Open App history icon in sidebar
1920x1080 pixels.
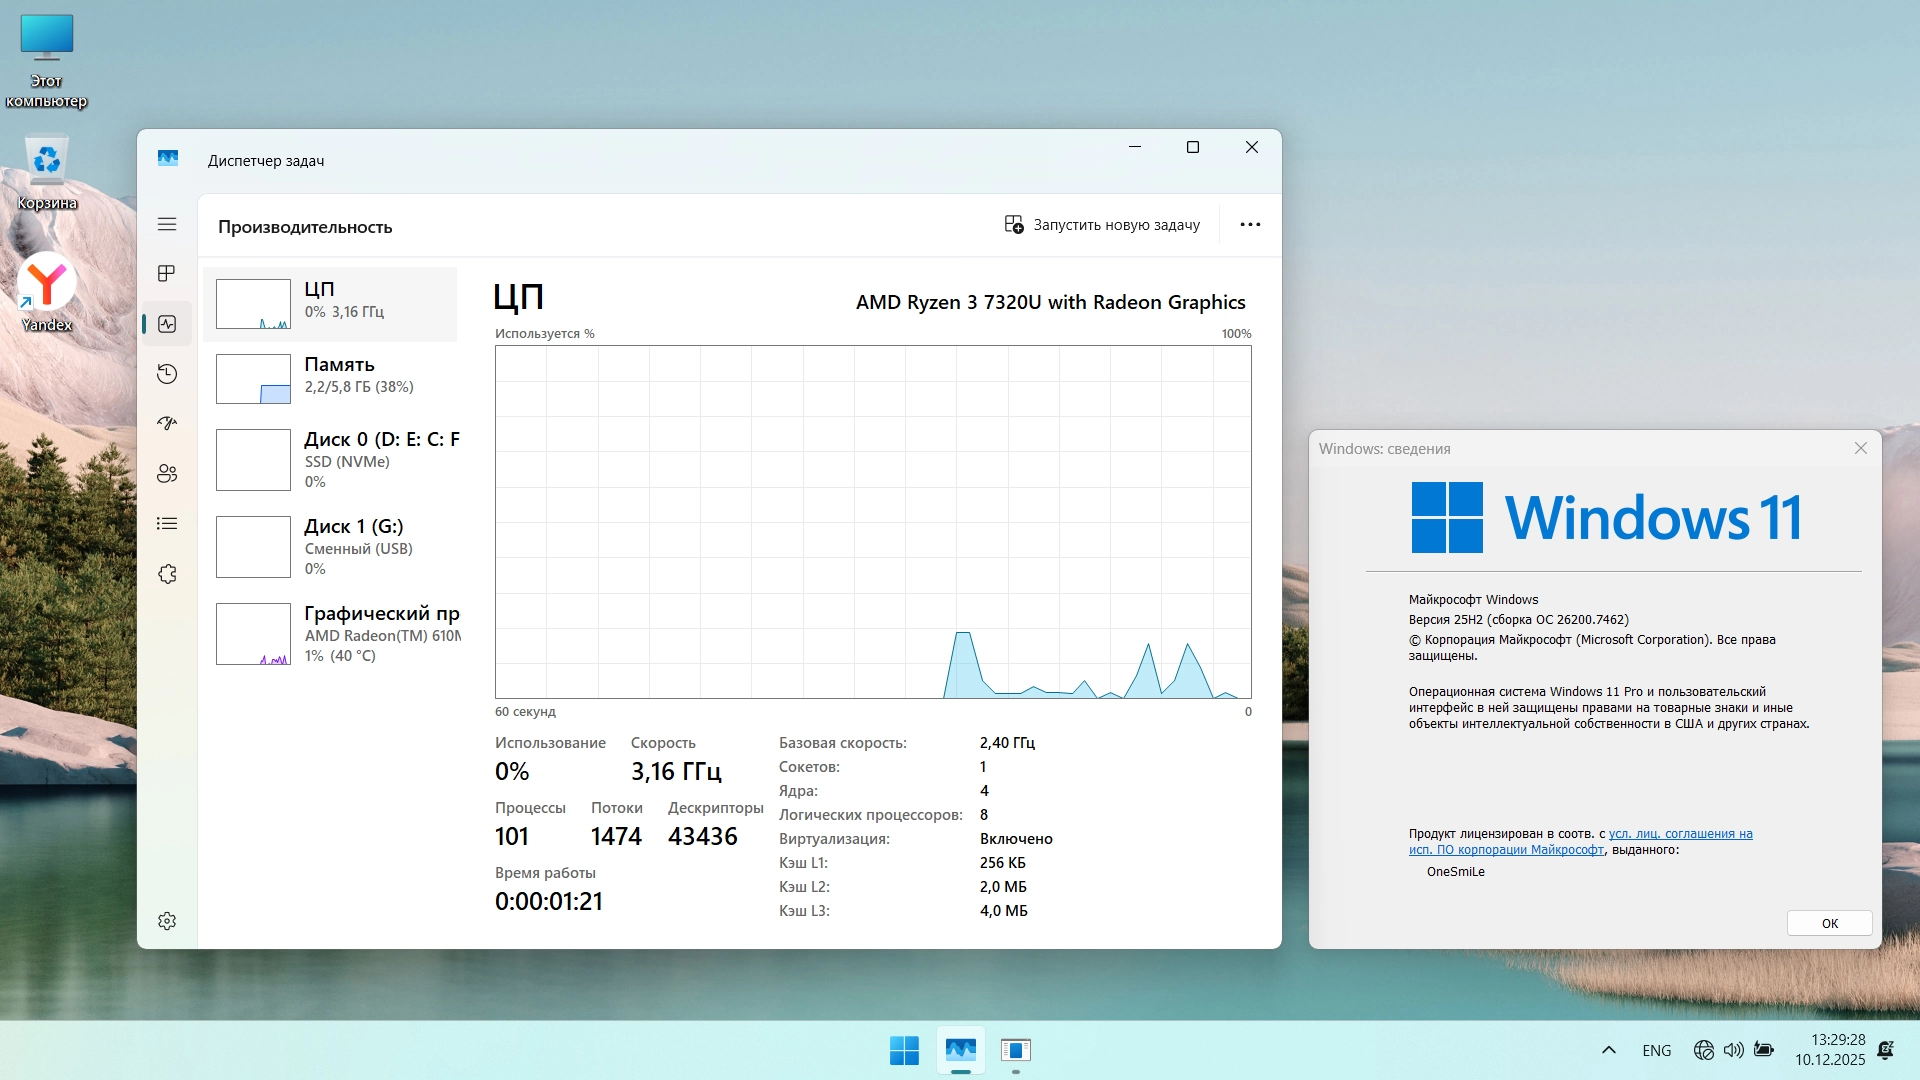pyautogui.click(x=167, y=374)
